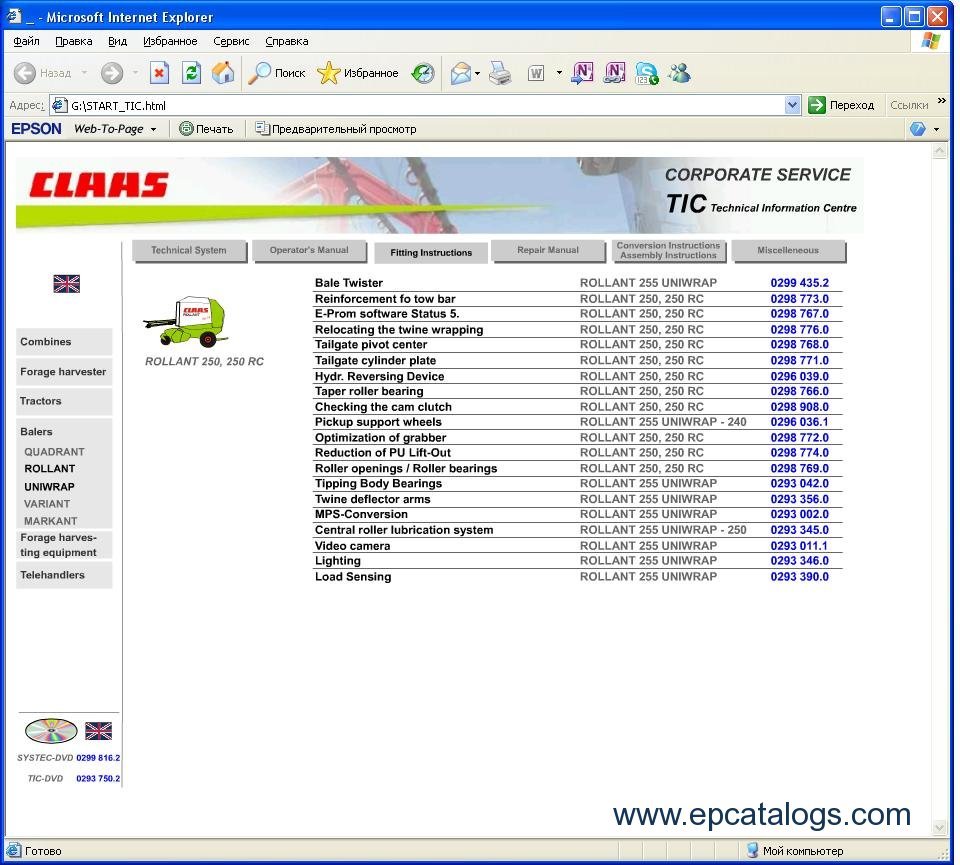Open the VARIANT baler submenu item
The height and width of the screenshot is (865, 960).
pos(47,504)
